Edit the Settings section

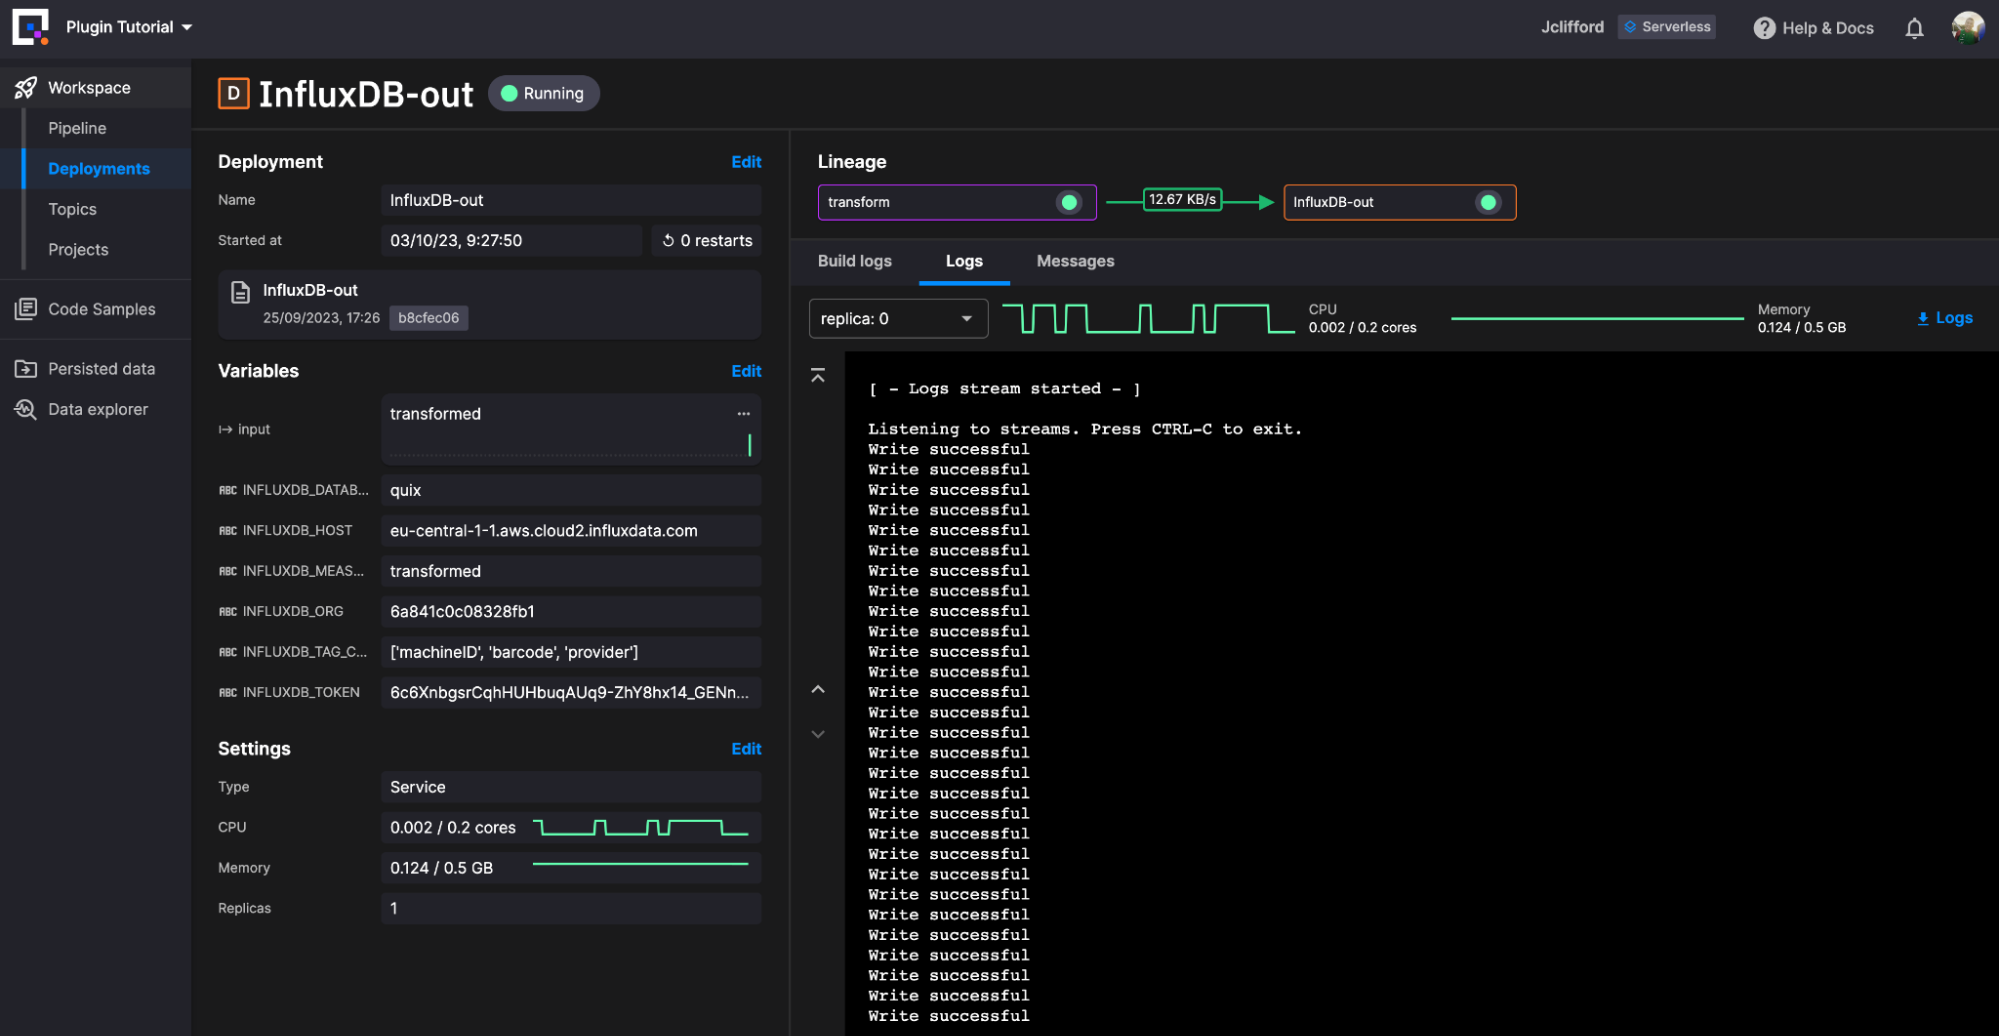tap(746, 749)
